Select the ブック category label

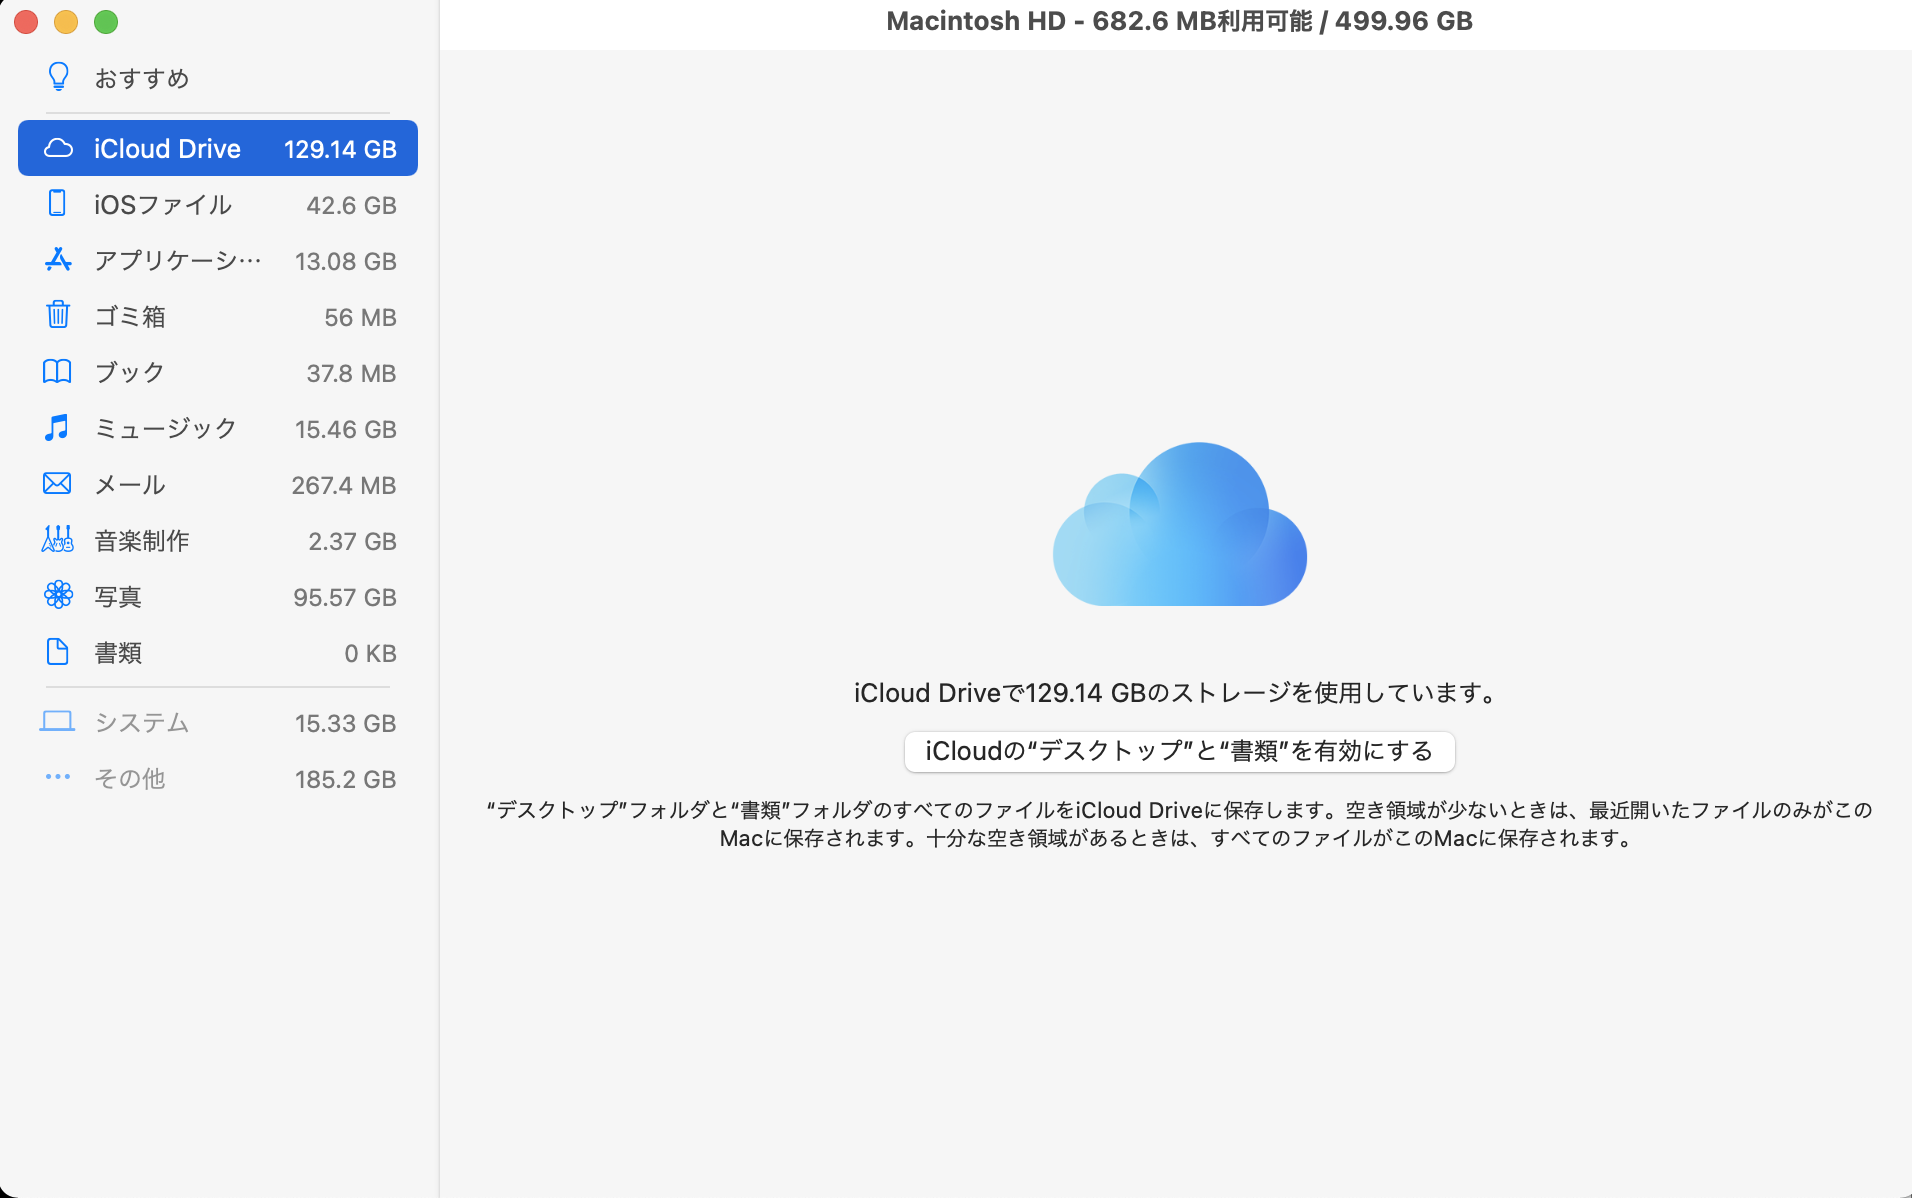click(130, 373)
